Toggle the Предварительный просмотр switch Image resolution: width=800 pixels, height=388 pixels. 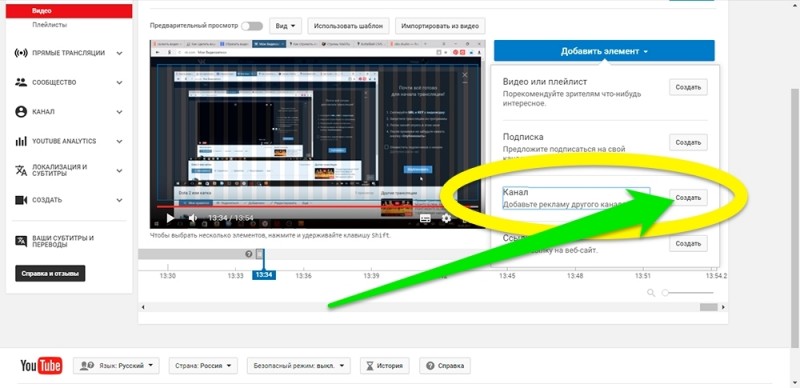[x=252, y=26]
